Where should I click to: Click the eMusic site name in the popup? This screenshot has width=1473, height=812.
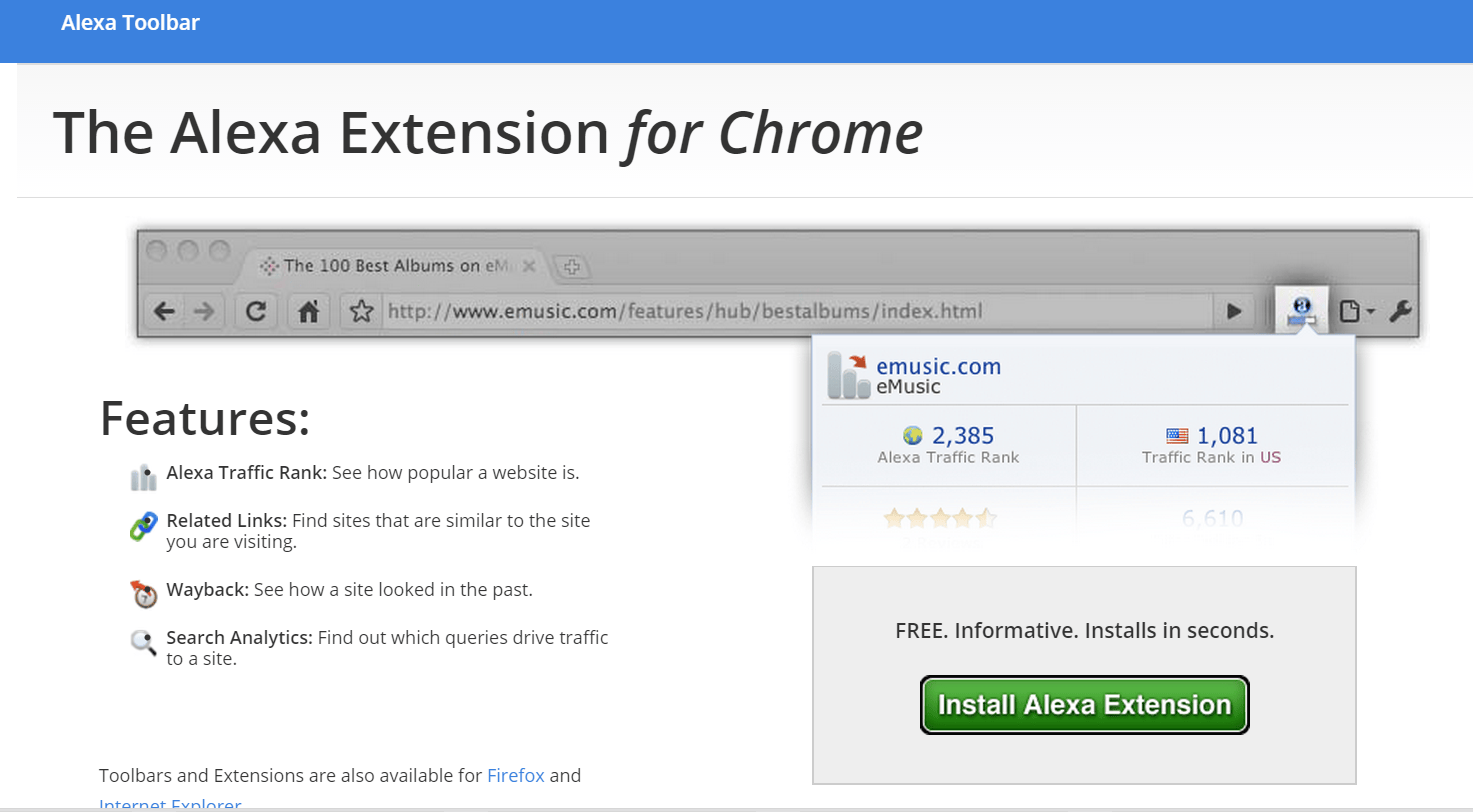click(908, 387)
